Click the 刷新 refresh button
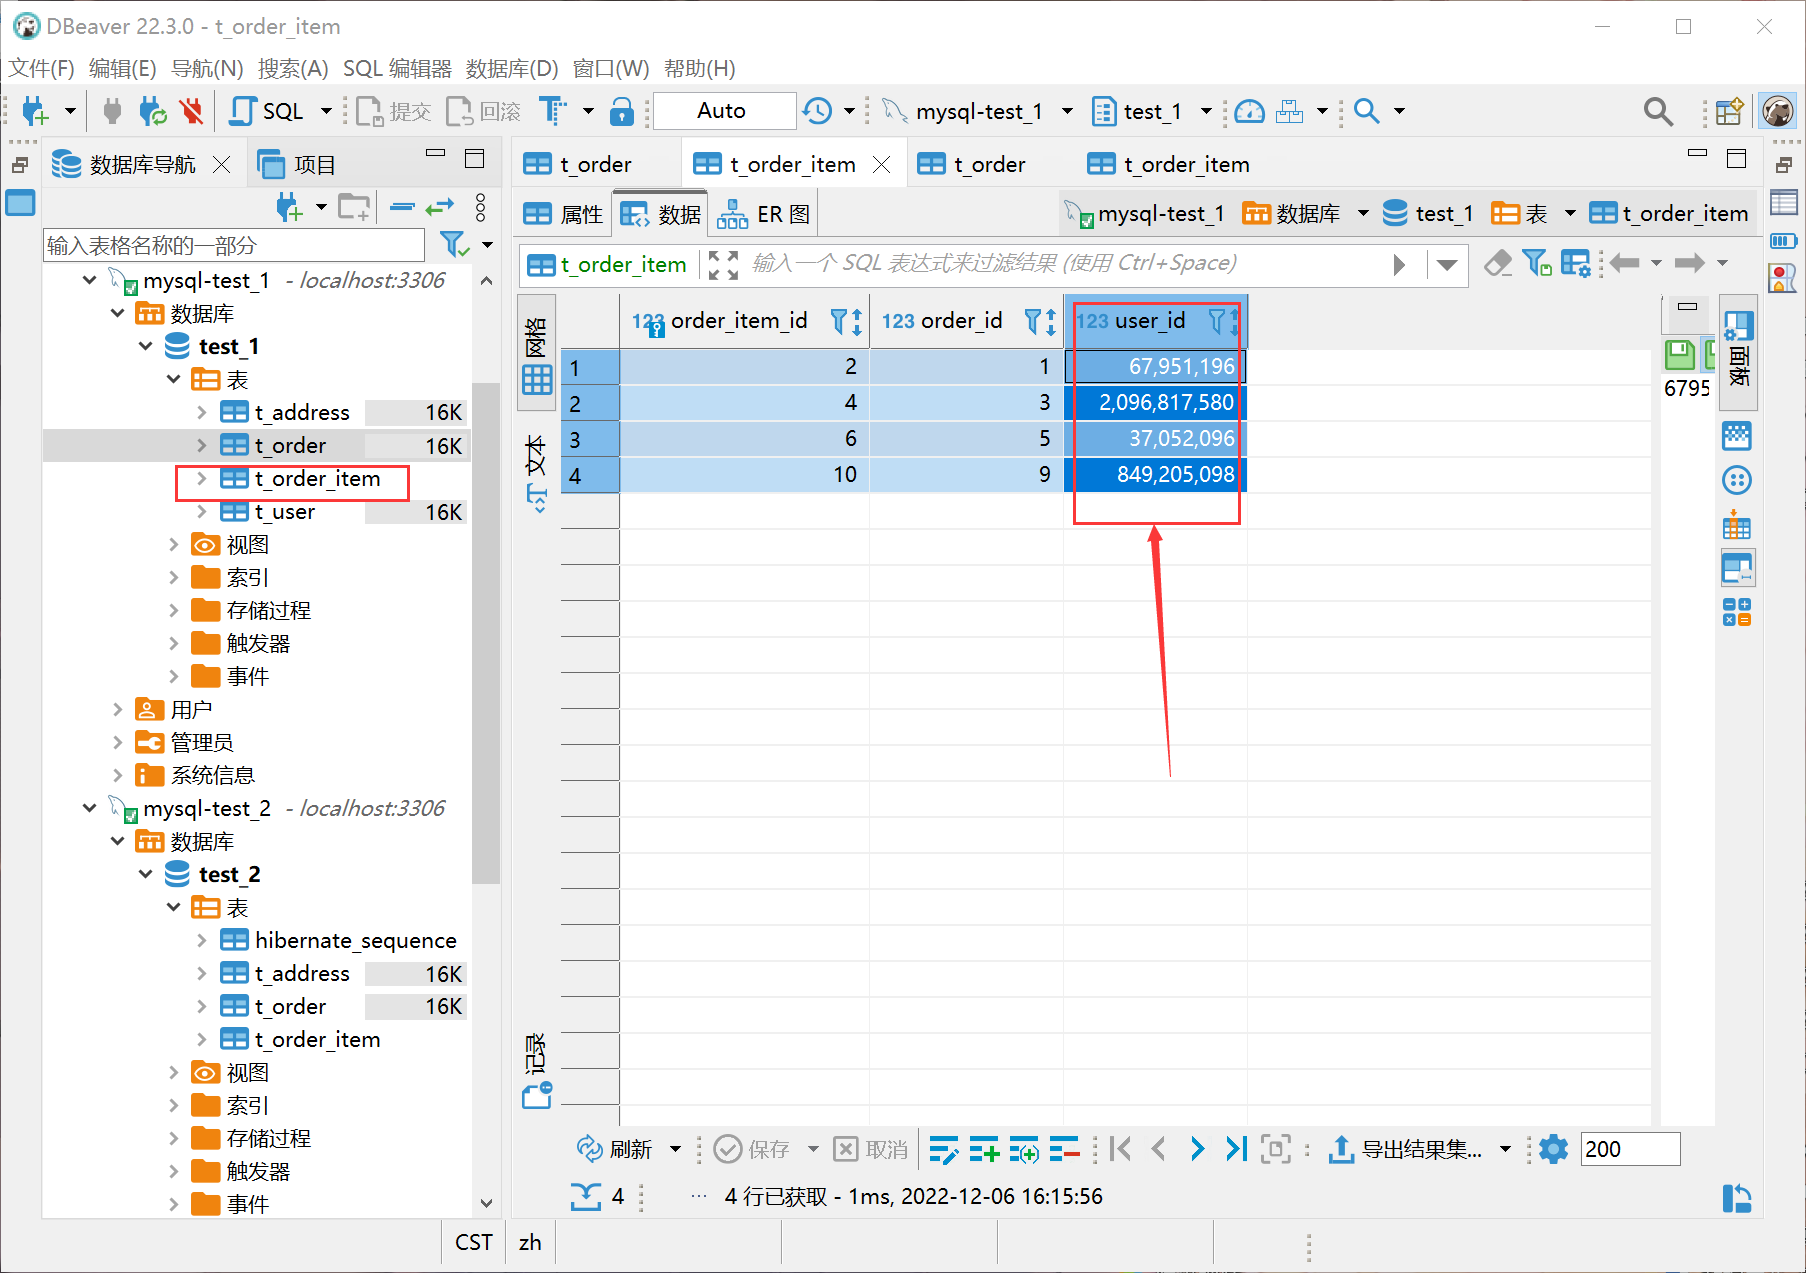The image size is (1806, 1273). point(615,1149)
